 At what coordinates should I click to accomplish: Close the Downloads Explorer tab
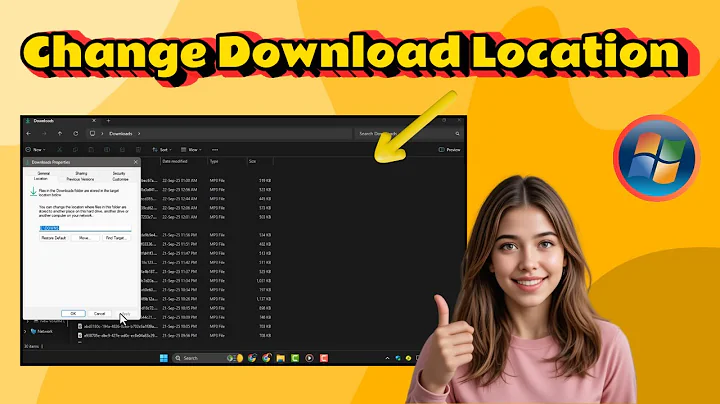94,121
